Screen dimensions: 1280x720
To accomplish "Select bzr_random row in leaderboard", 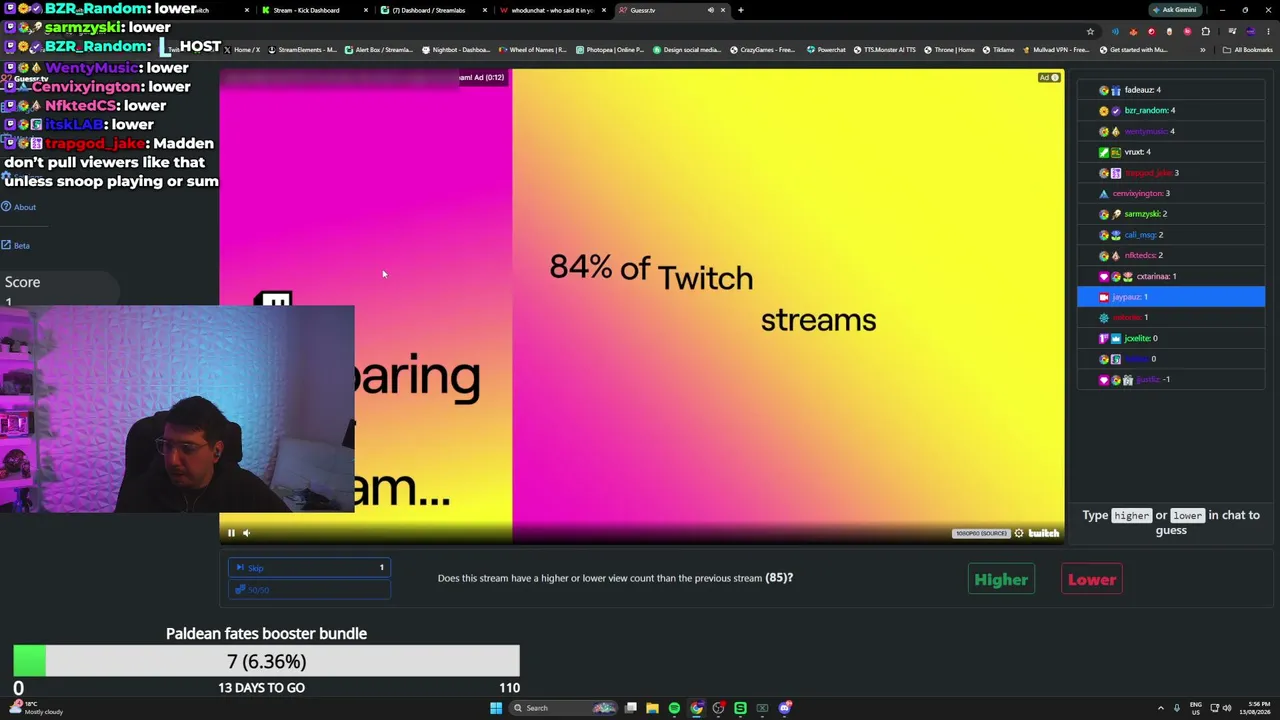I will coord(1171,111).
